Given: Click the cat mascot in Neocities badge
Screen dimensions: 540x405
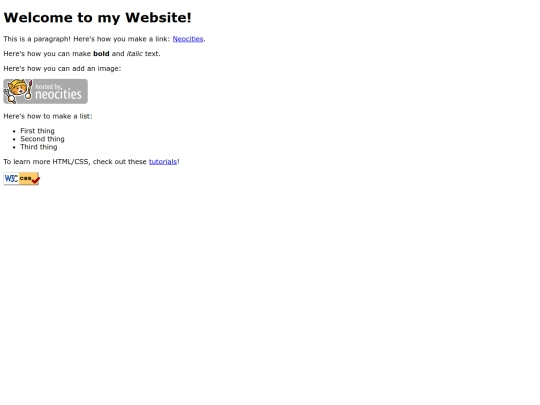Looking at the screenshot, I should click(18, 91).
